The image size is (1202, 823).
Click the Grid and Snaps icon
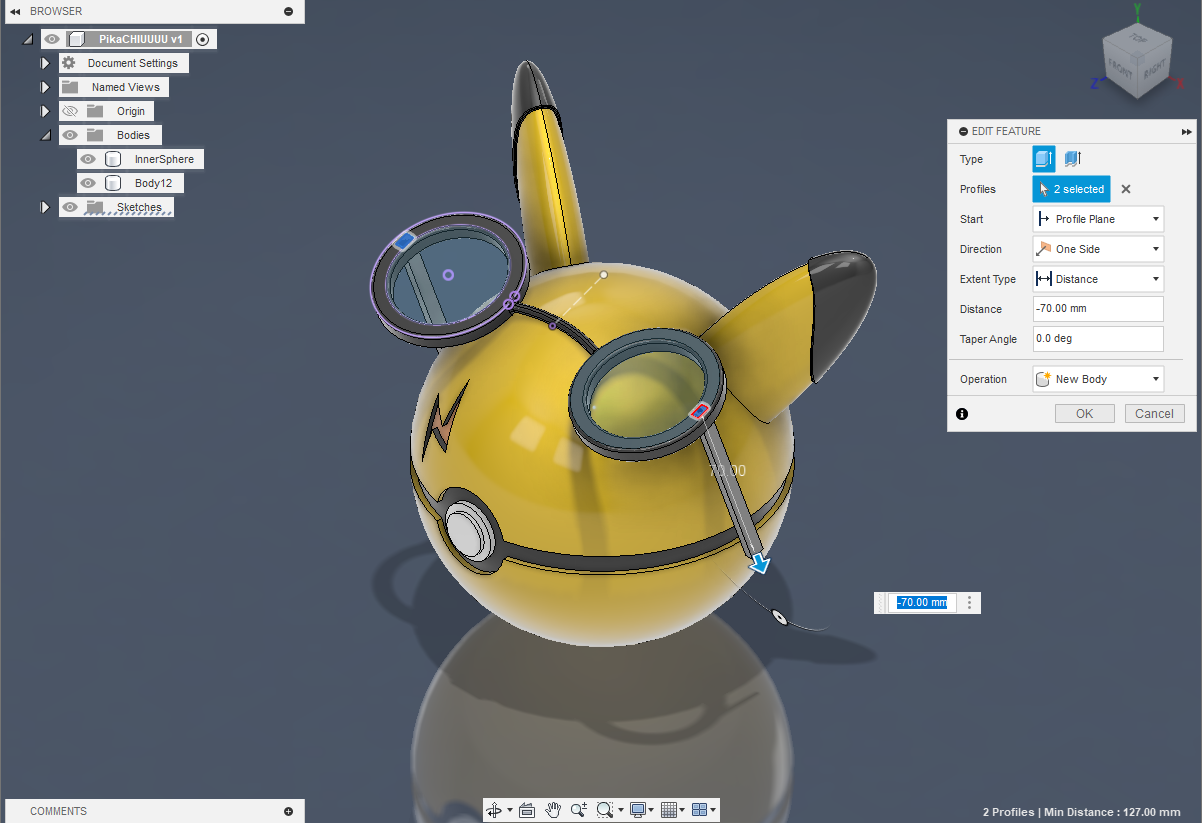coord(669,810)
